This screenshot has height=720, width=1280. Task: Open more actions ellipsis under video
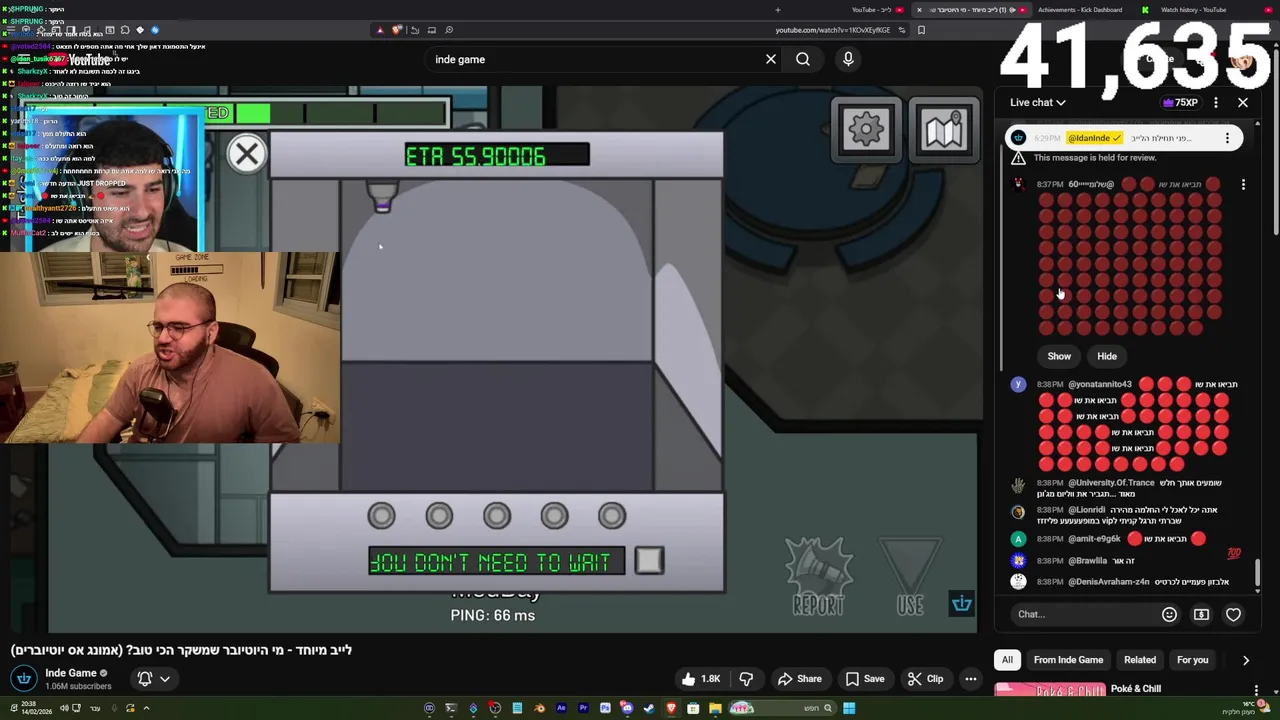[970, 679]
